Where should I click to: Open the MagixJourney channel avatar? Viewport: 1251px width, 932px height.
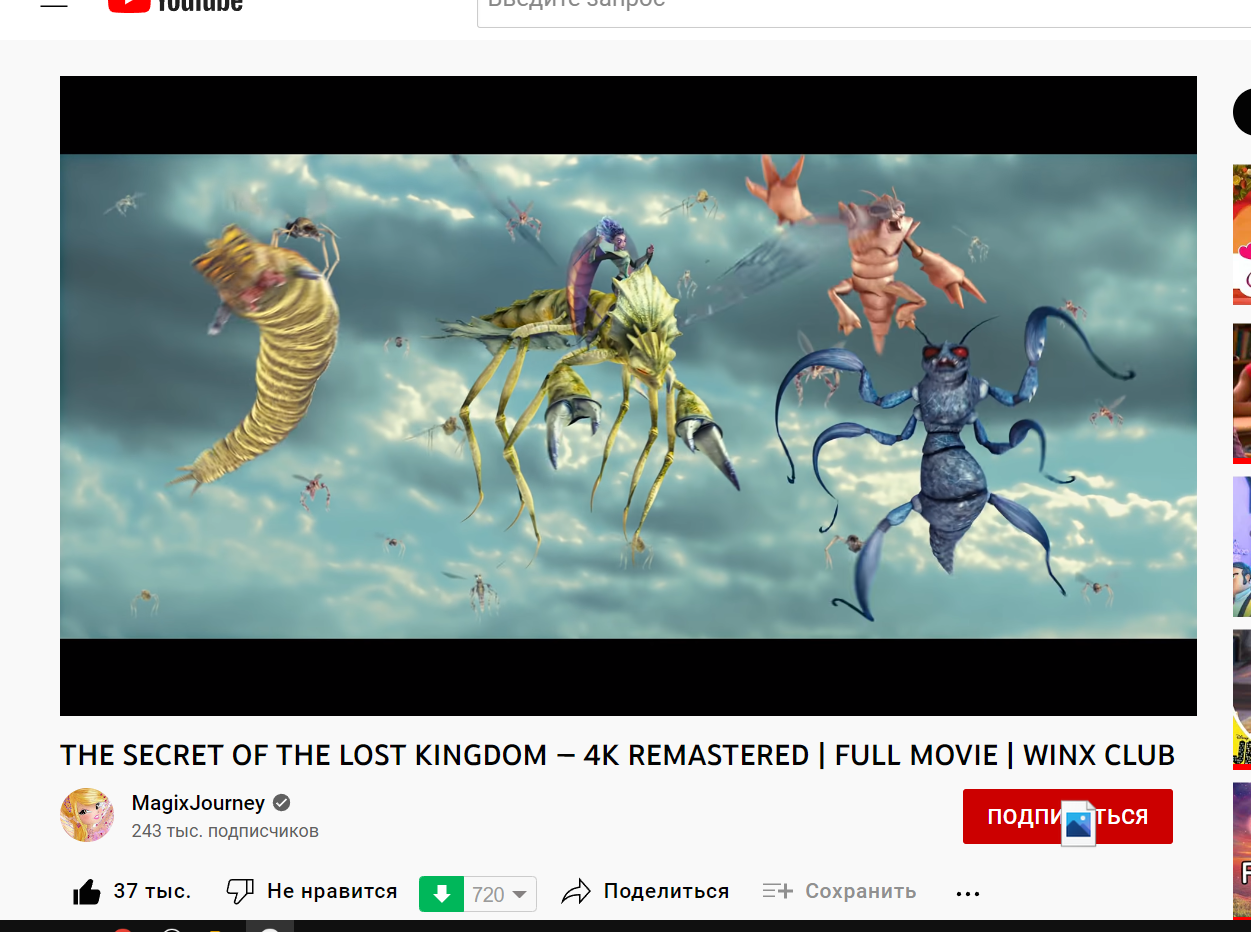pos(87,815)
